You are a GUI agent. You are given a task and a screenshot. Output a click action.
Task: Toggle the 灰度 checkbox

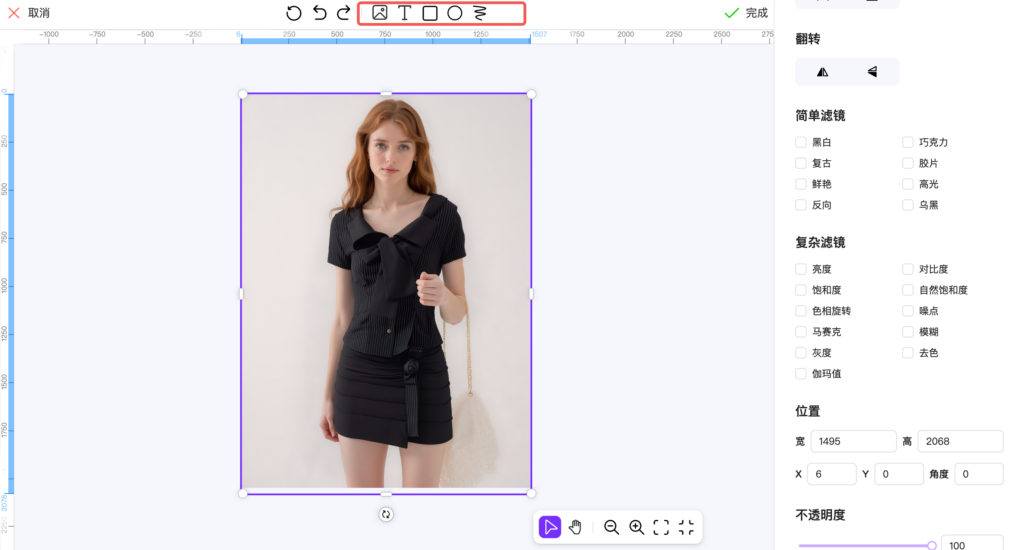tap(801, 353)
